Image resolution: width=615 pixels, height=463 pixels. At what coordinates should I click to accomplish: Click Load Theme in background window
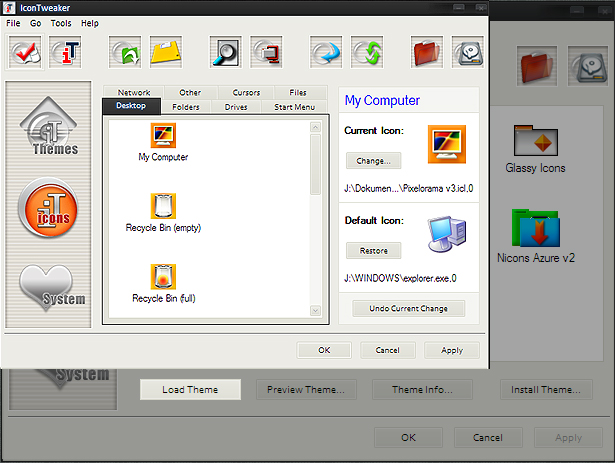click(190, 390)
